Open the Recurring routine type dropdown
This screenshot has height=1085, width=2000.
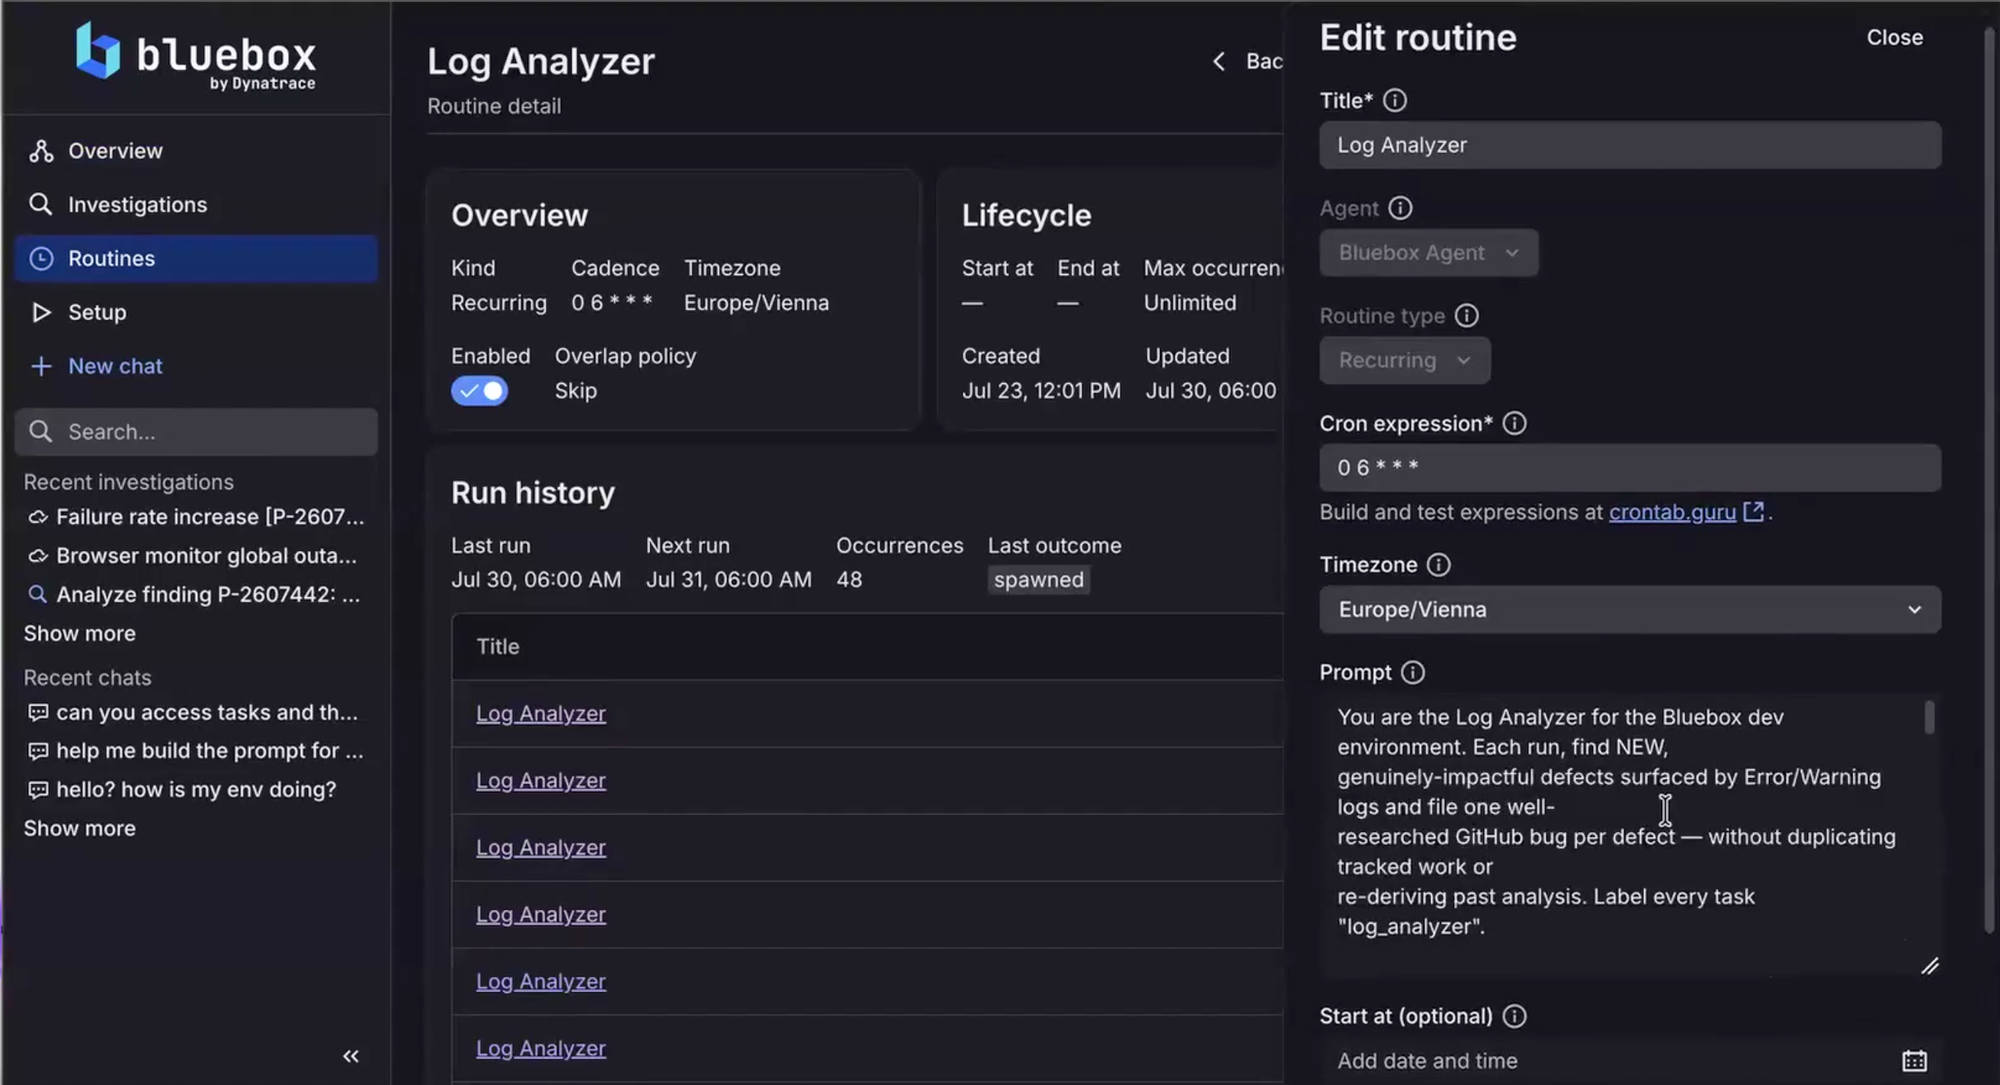pyautogui.click(x=1405, y=361)
